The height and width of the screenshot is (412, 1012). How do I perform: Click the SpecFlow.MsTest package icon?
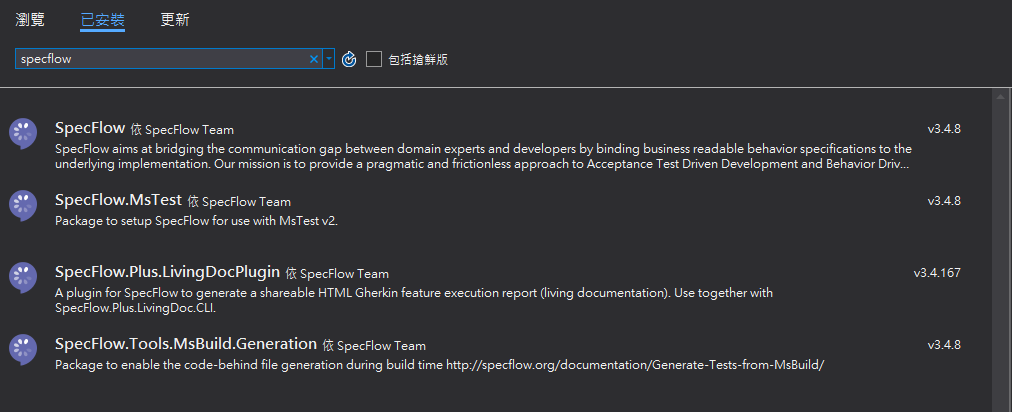tap(23, 205)
